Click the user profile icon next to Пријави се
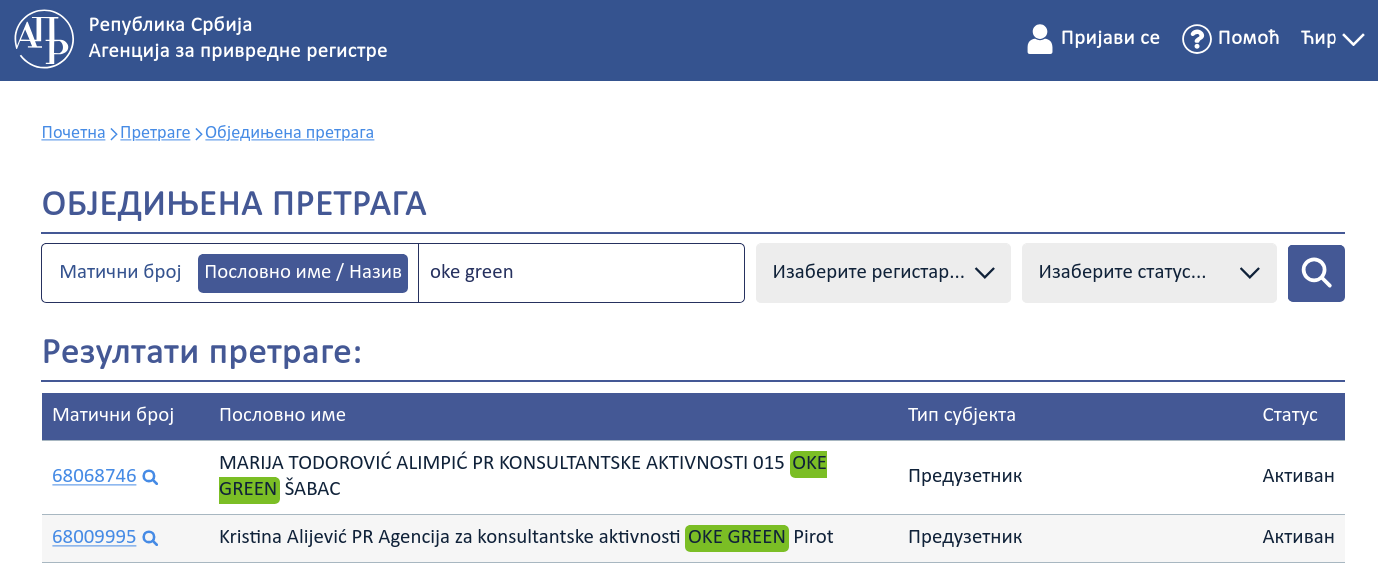 point(1040,39)
